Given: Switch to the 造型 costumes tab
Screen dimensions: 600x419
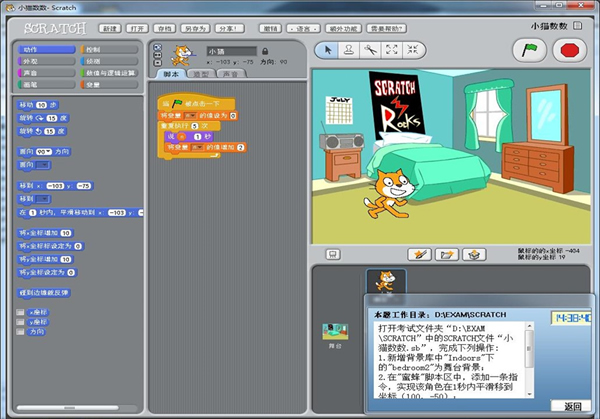Looking at the screenshot, I should pyautogui.click(x=201, y=74).
